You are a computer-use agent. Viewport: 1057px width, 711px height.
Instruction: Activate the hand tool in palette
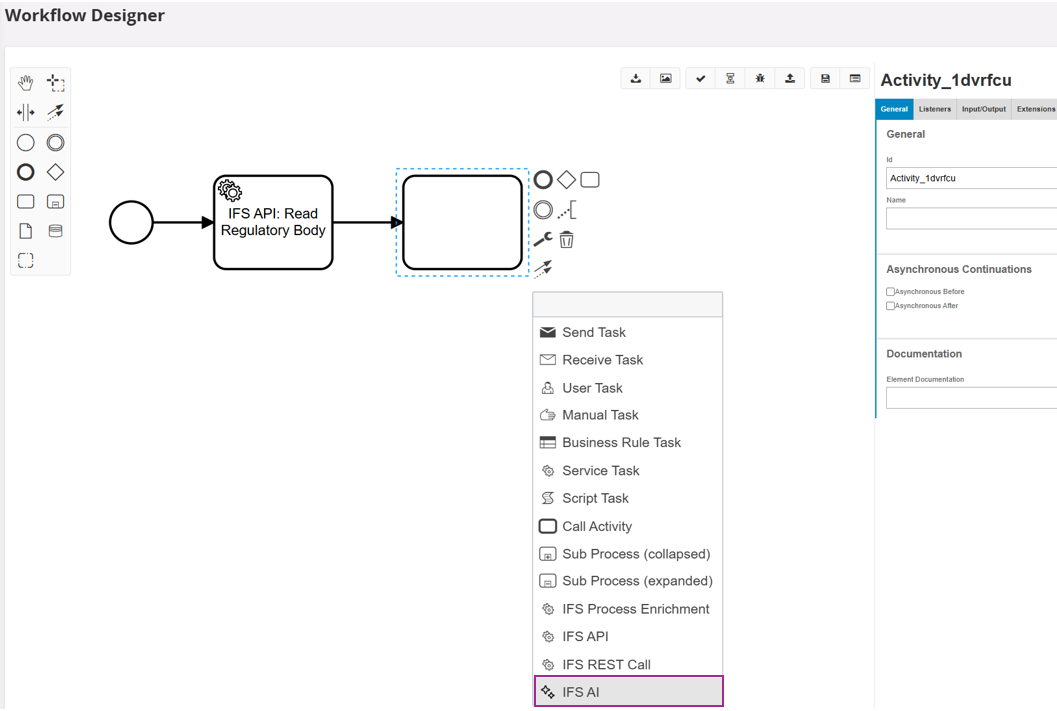(x=26, y=83)
